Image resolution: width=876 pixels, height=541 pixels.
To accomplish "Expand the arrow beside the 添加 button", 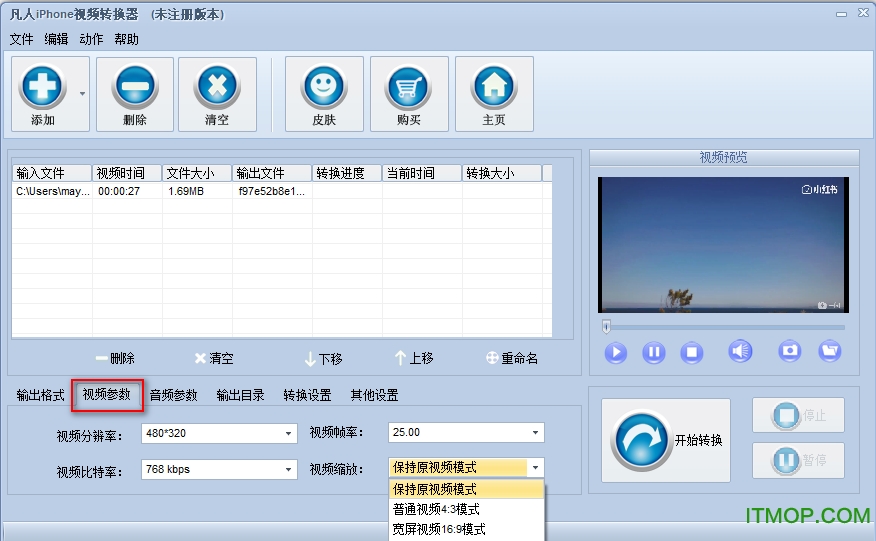I will [x=83, y=93].
